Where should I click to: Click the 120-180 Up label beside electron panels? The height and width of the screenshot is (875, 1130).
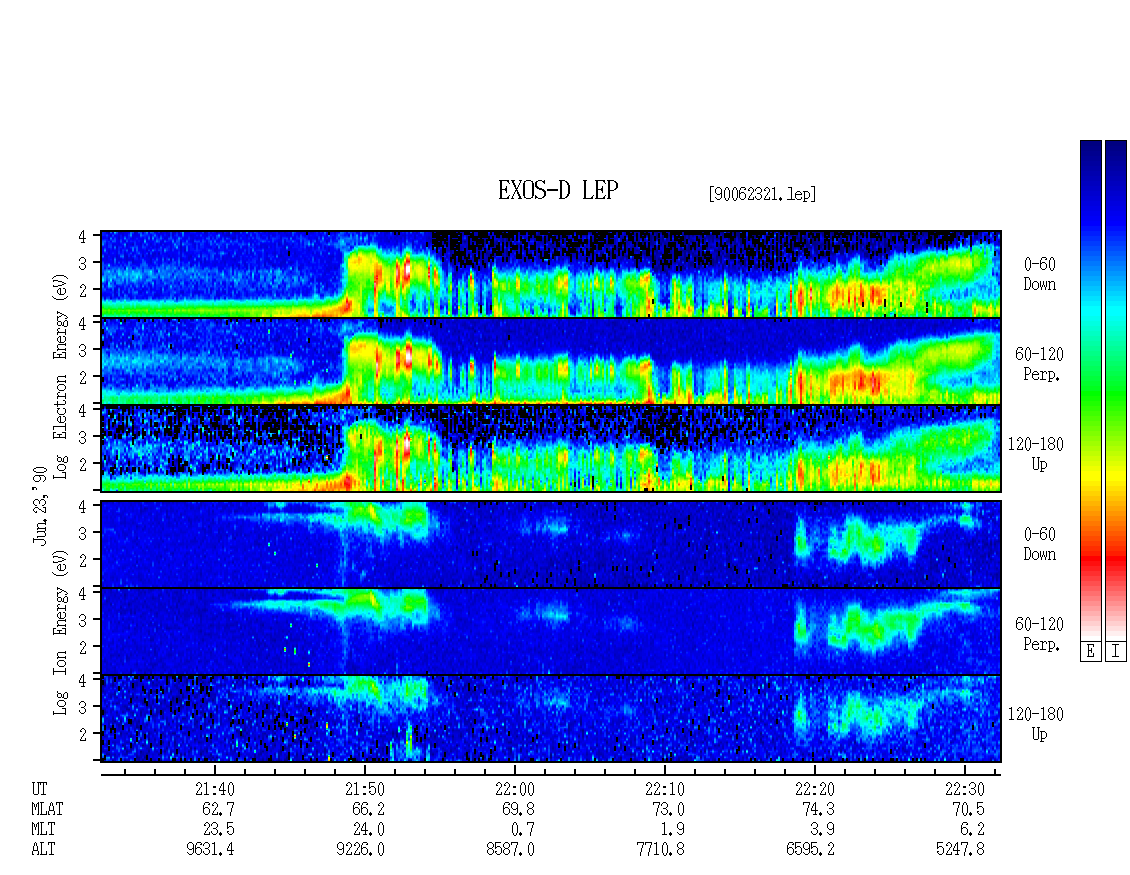click(1036, 454)
